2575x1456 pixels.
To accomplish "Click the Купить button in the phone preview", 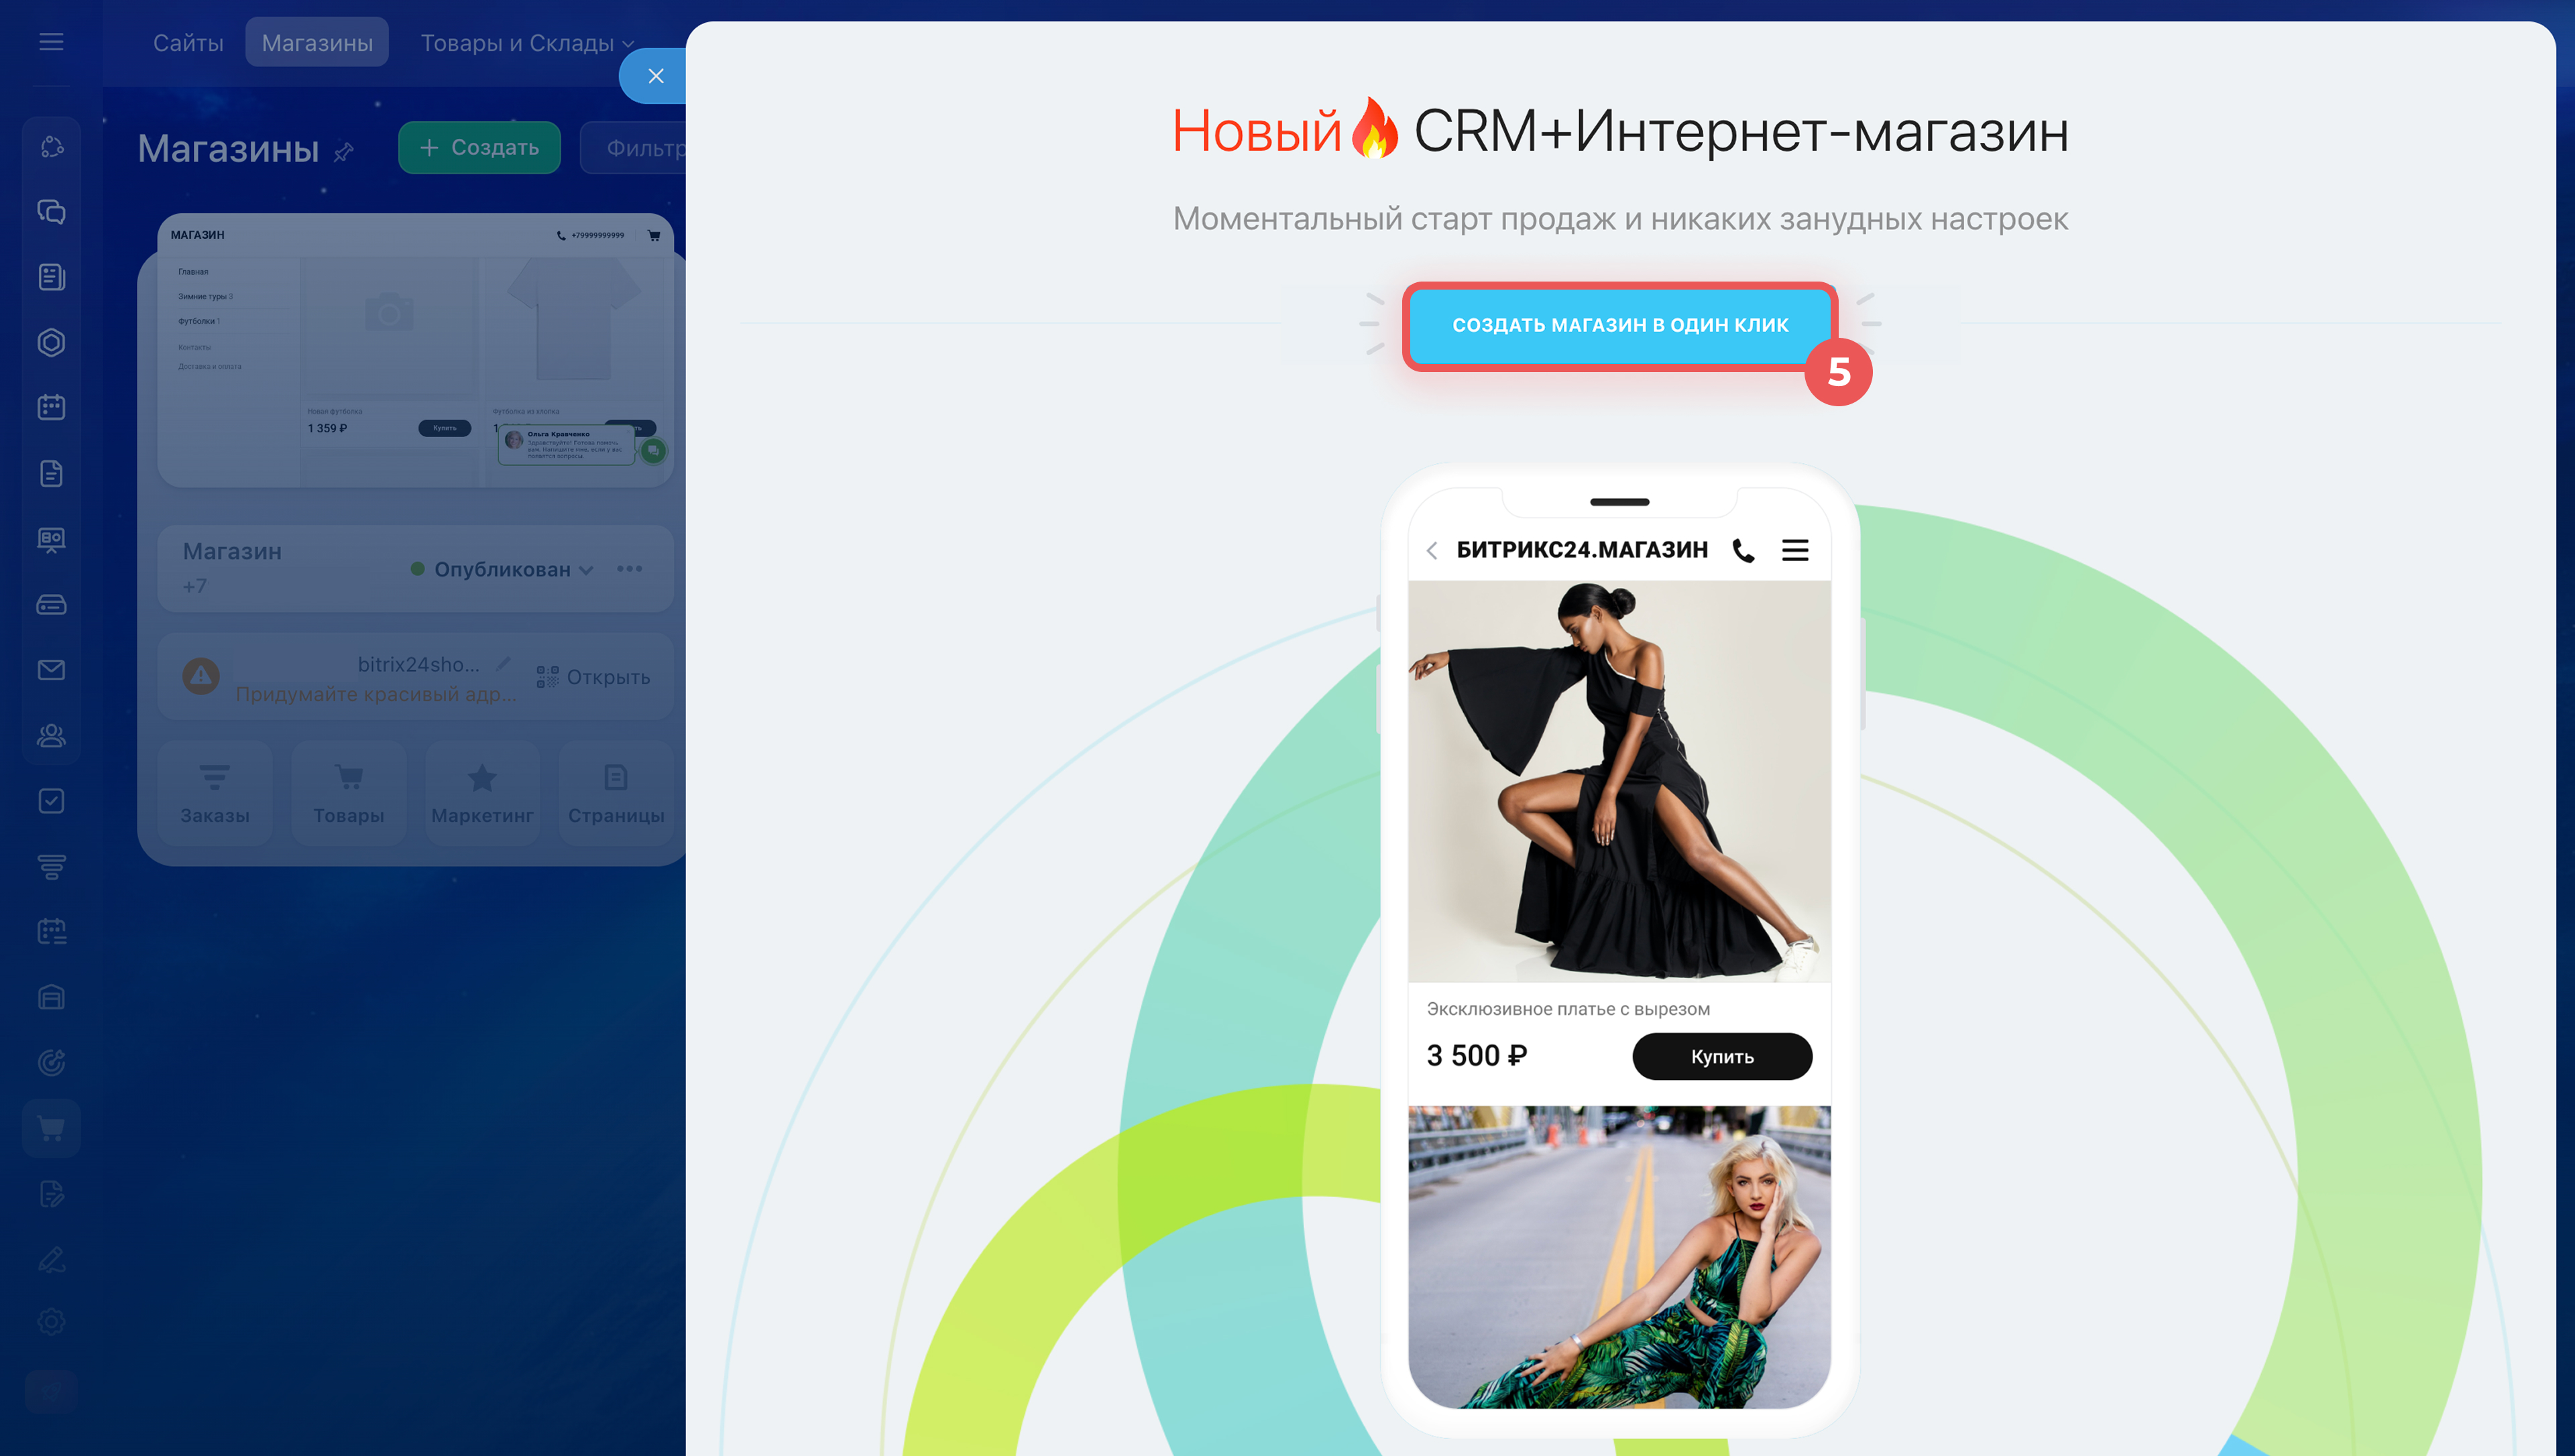I will pos(1721,1056).
